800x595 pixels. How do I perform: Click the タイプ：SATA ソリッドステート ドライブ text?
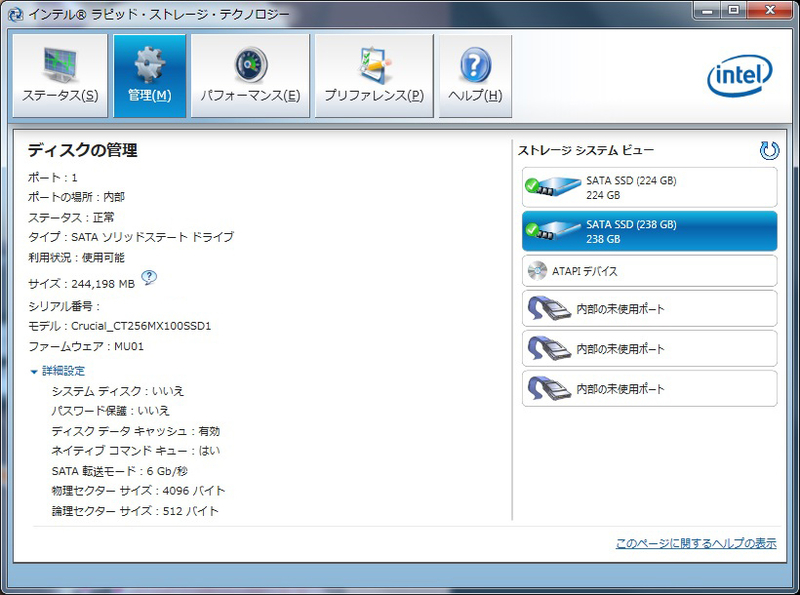click(x=131, y=237)
